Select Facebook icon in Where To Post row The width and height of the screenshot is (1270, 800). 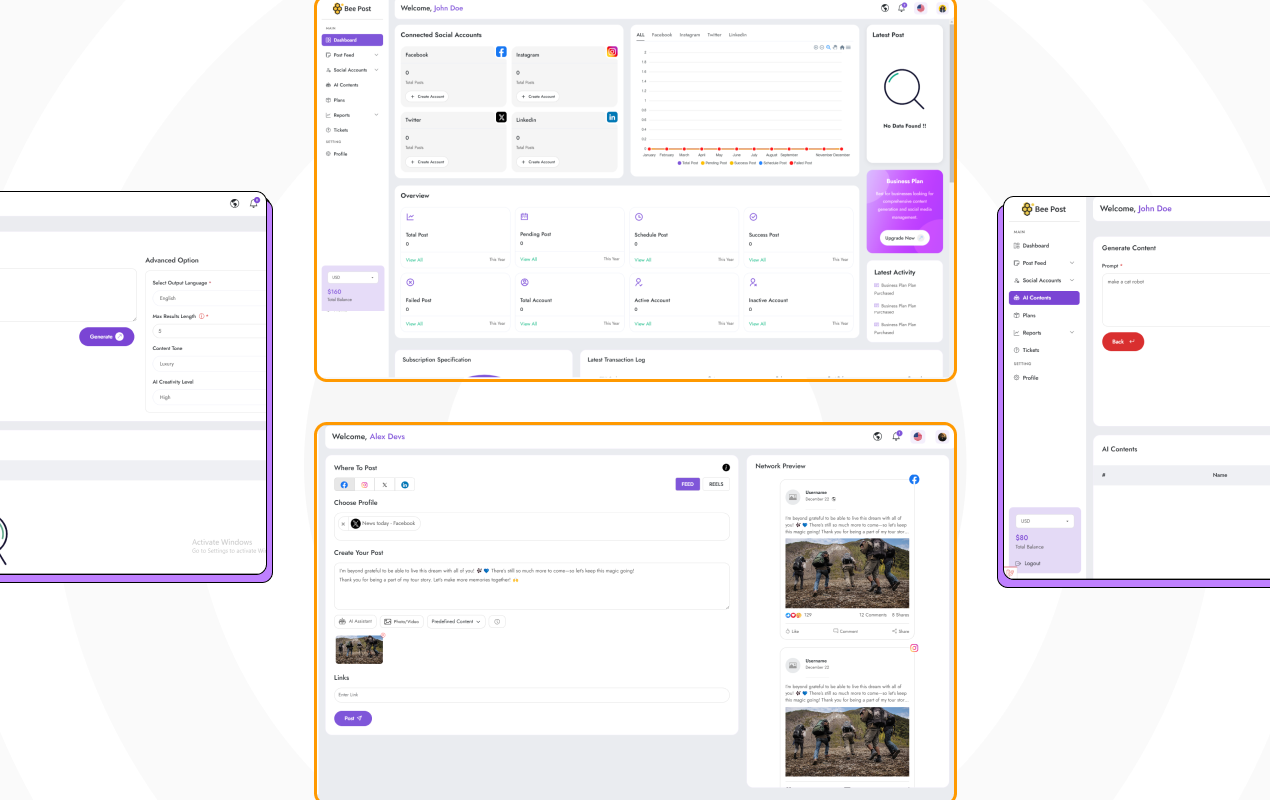[344, 484]
